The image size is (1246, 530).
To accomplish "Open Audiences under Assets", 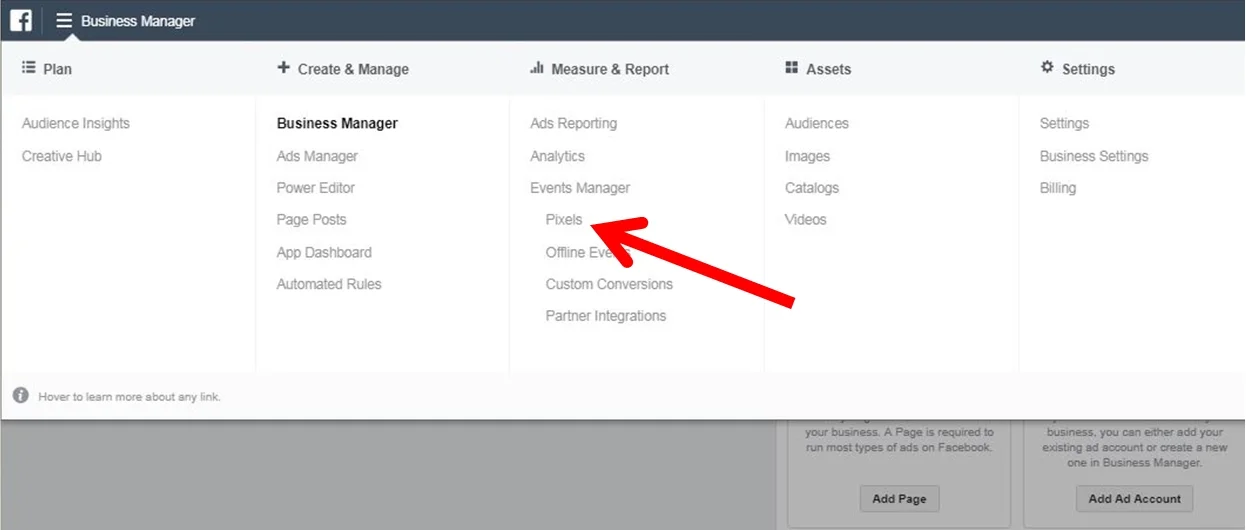I will (817, 123).
